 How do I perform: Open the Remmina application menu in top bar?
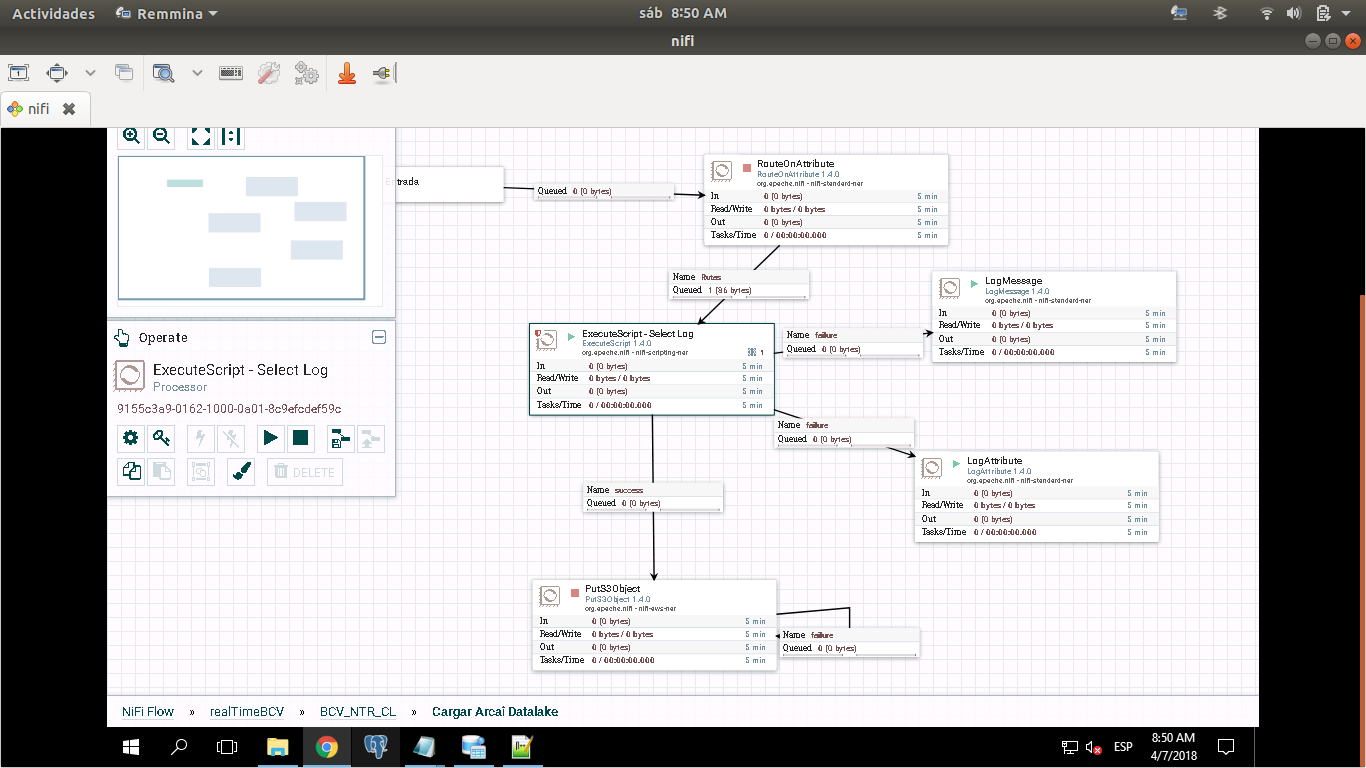(x=166, y=14)
